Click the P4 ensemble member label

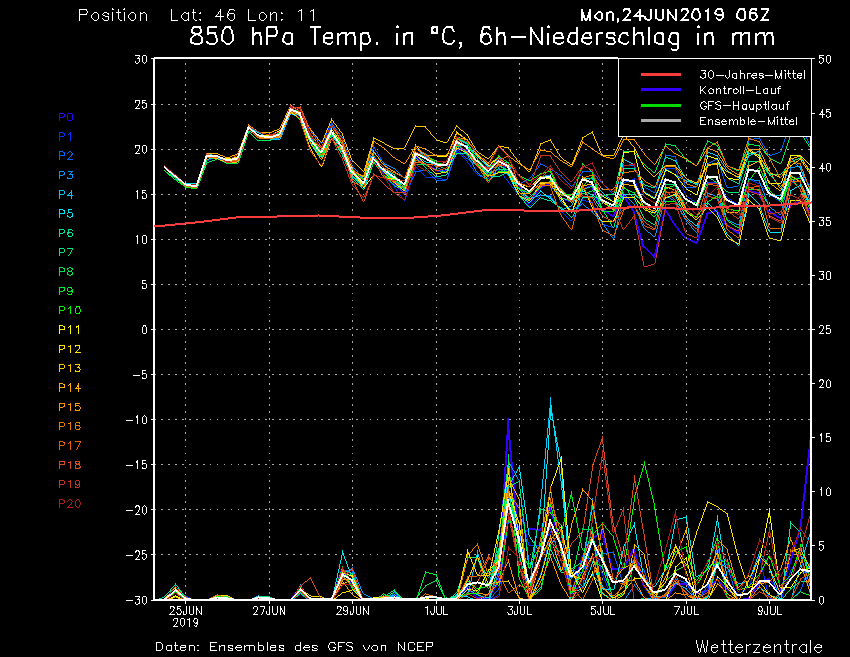pos(66,195)
